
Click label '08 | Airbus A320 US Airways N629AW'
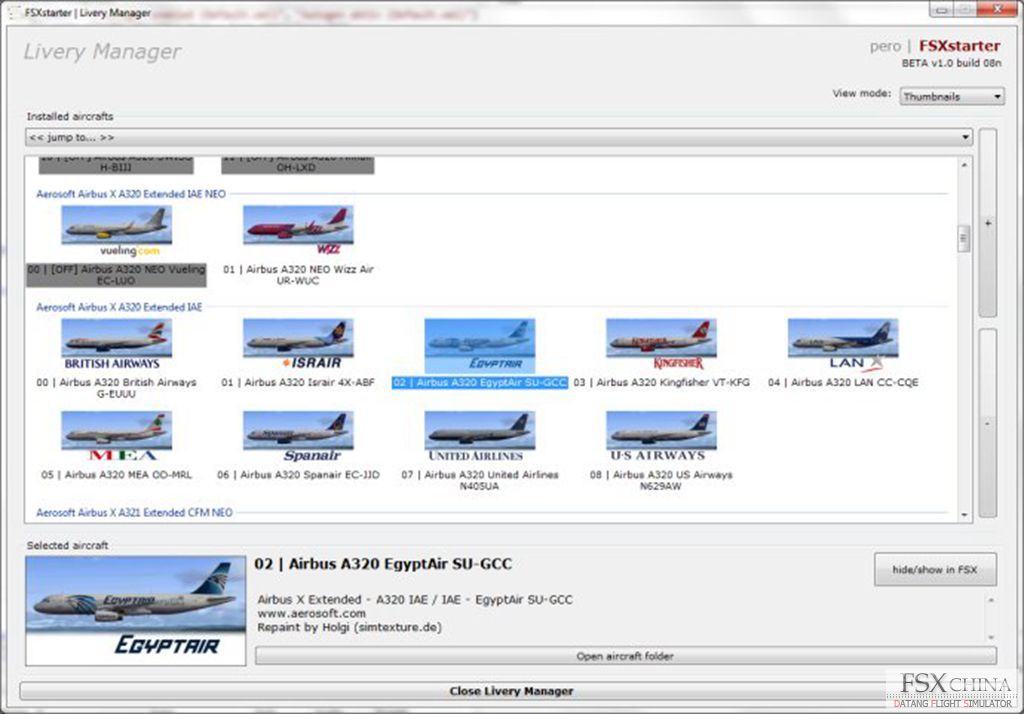click(661, 480)
